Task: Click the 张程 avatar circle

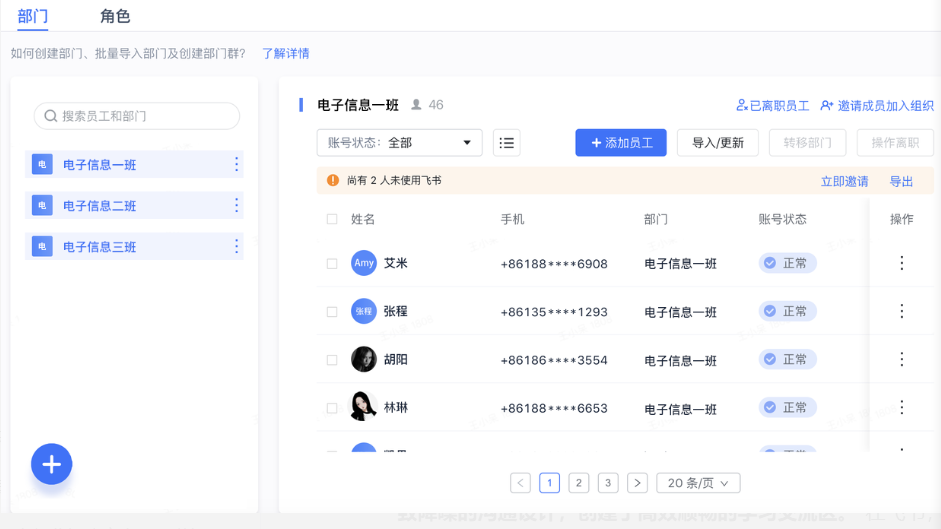Action: click(364, 311)
